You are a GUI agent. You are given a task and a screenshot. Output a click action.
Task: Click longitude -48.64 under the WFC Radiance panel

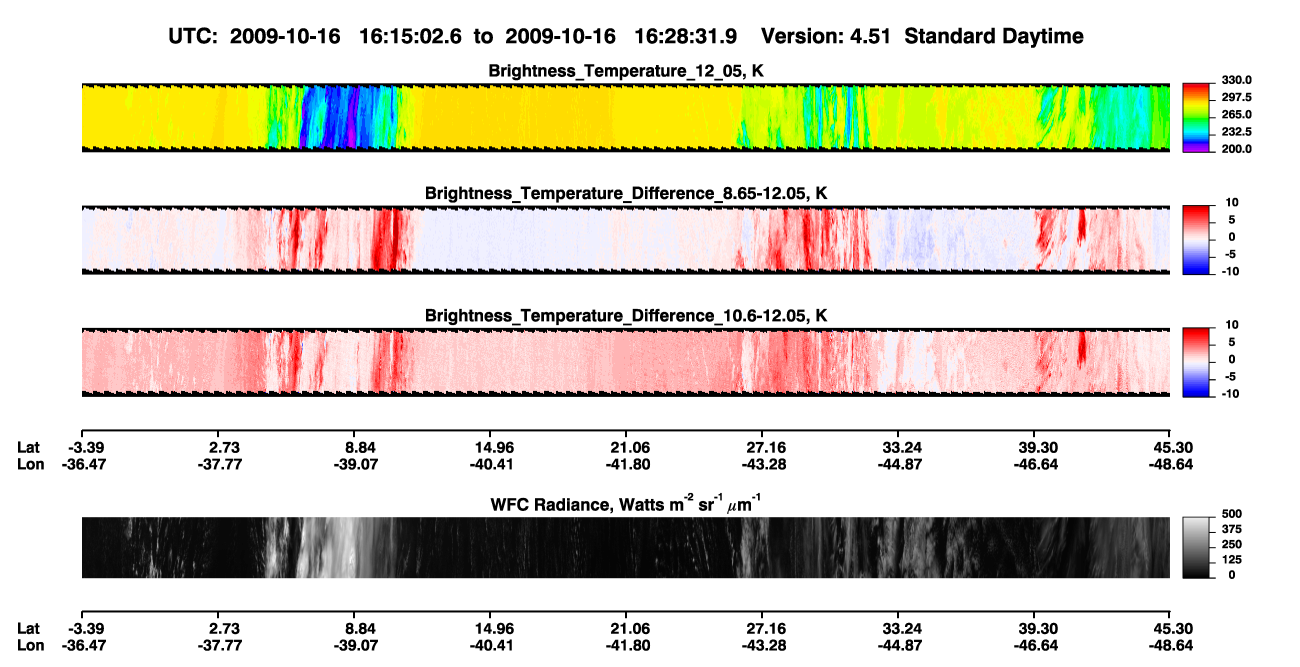pos(1171,645)
